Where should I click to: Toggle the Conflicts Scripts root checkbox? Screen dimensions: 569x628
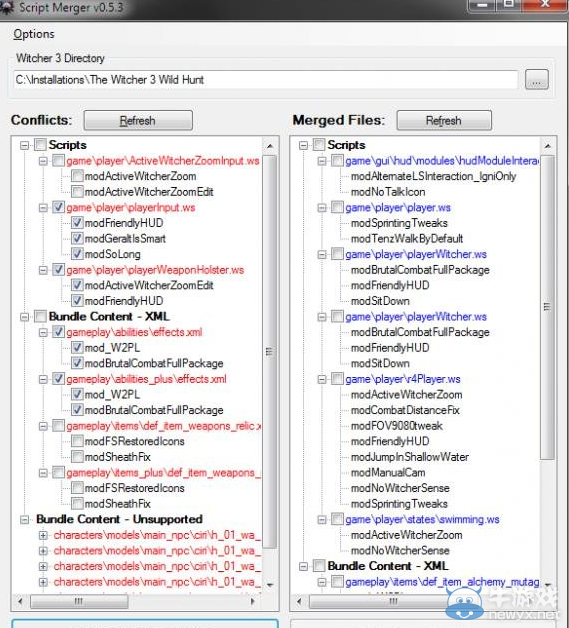point(40,145)
